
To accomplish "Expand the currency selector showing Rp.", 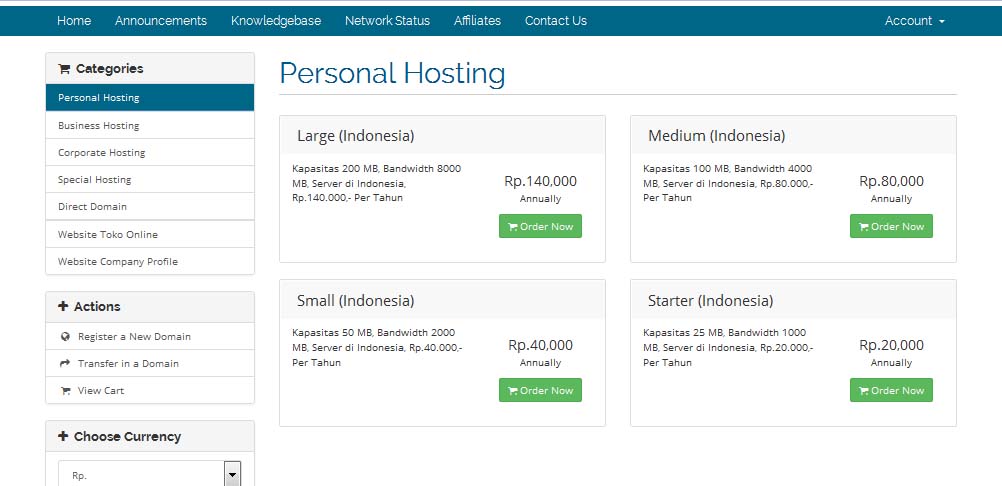I will pos(232,474).
